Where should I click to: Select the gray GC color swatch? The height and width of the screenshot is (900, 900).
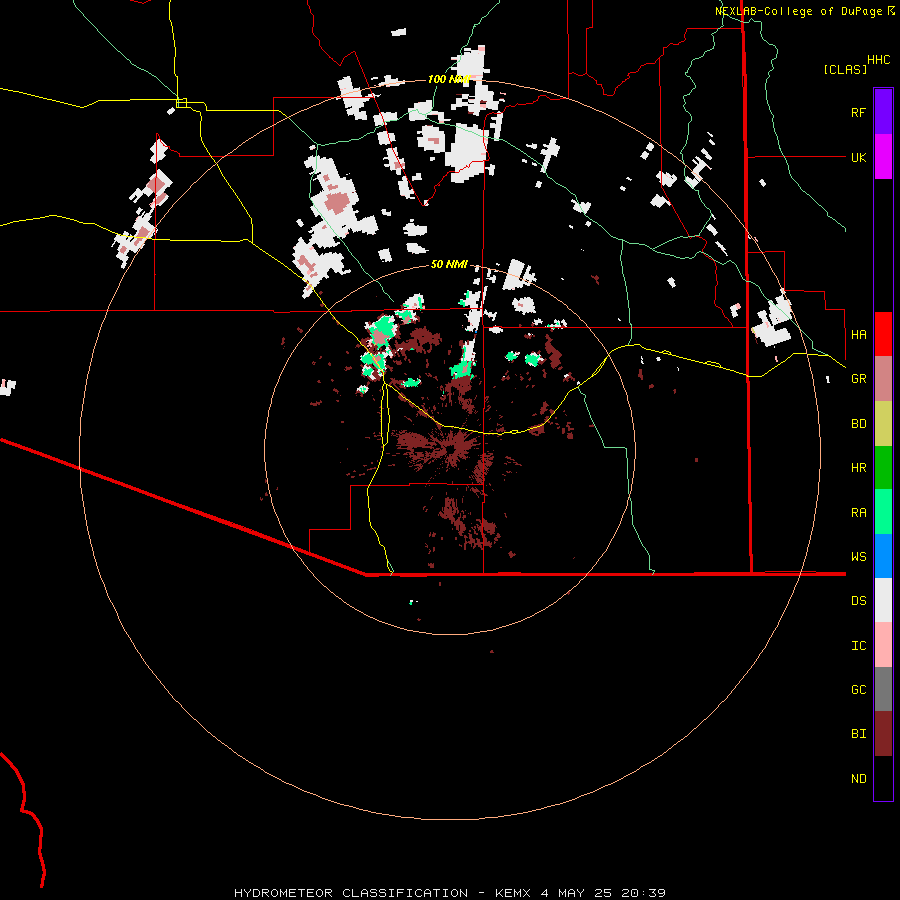883,689
